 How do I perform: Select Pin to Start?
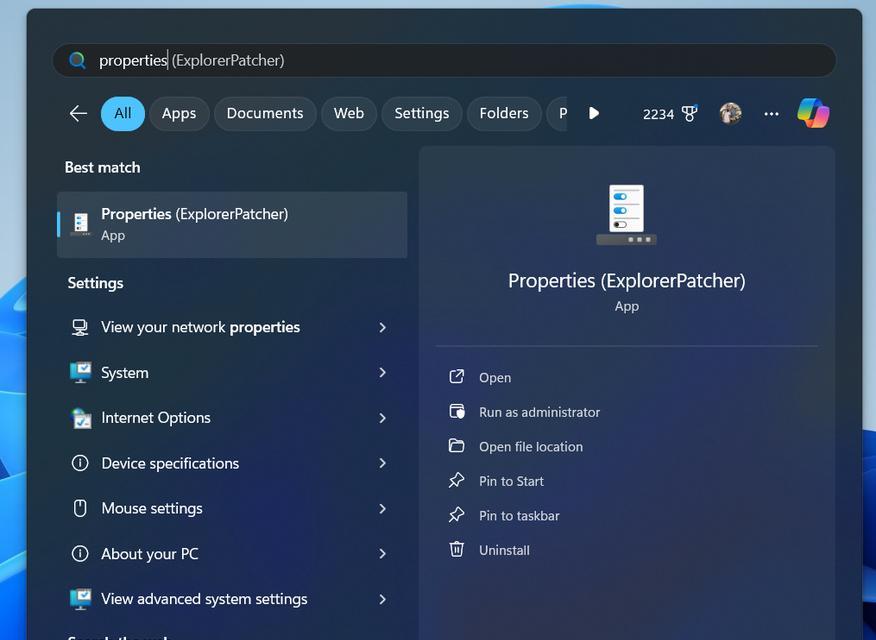(511, 481)
